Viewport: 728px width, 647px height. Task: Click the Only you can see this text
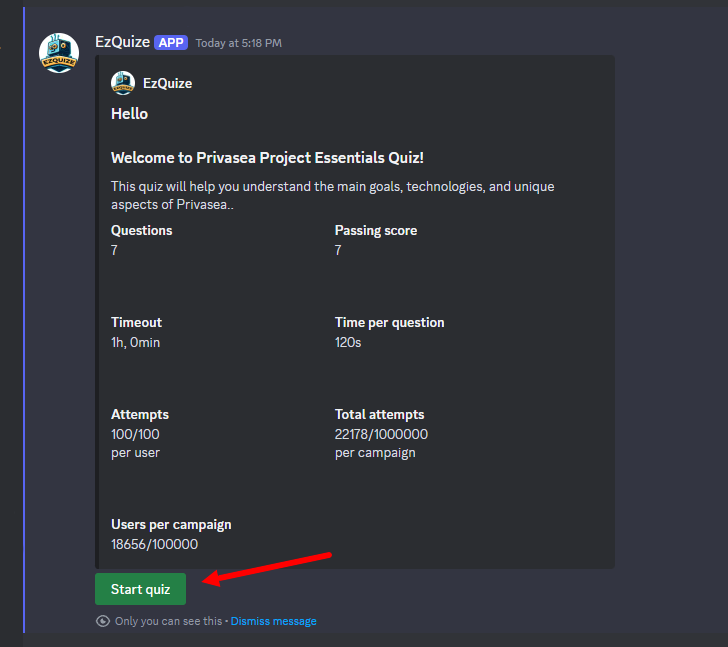[169, 621]
